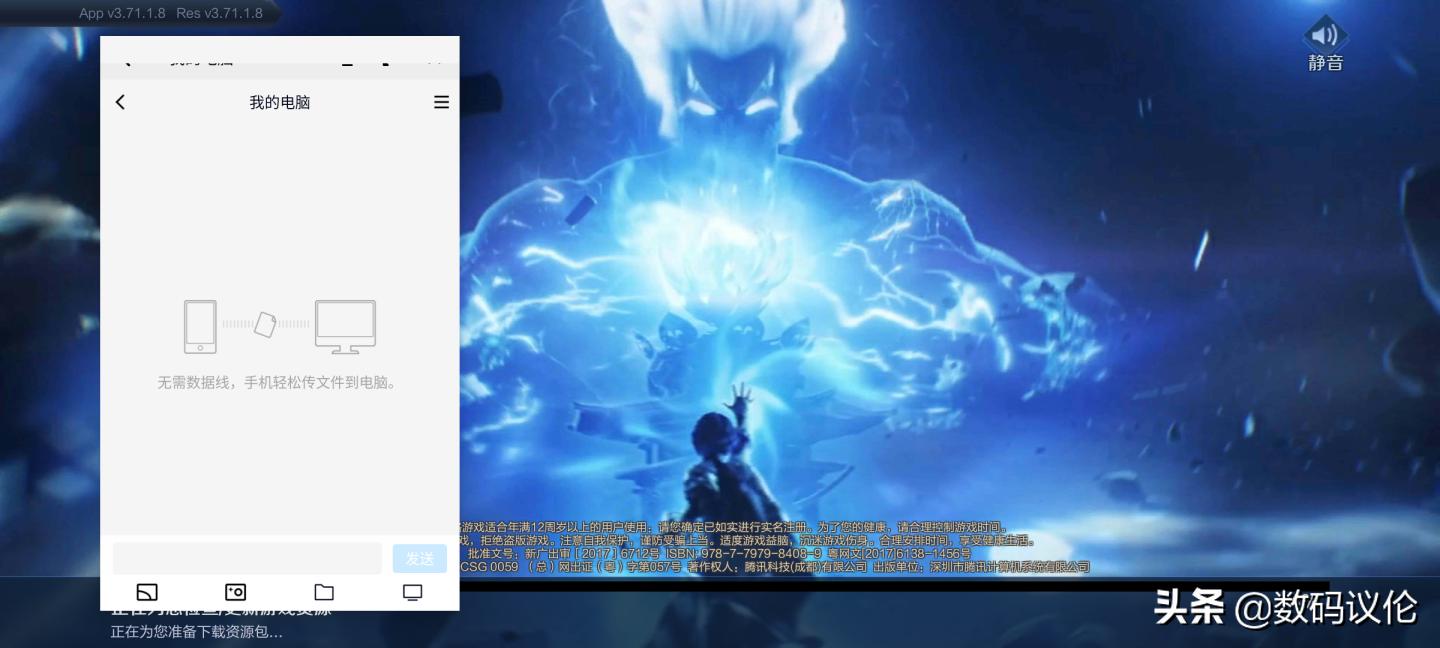The height and width of the screenshot is (648, 1440).
Task: Open the folder file picker icon
Action: pyautogui.click(x=324, y=592)
